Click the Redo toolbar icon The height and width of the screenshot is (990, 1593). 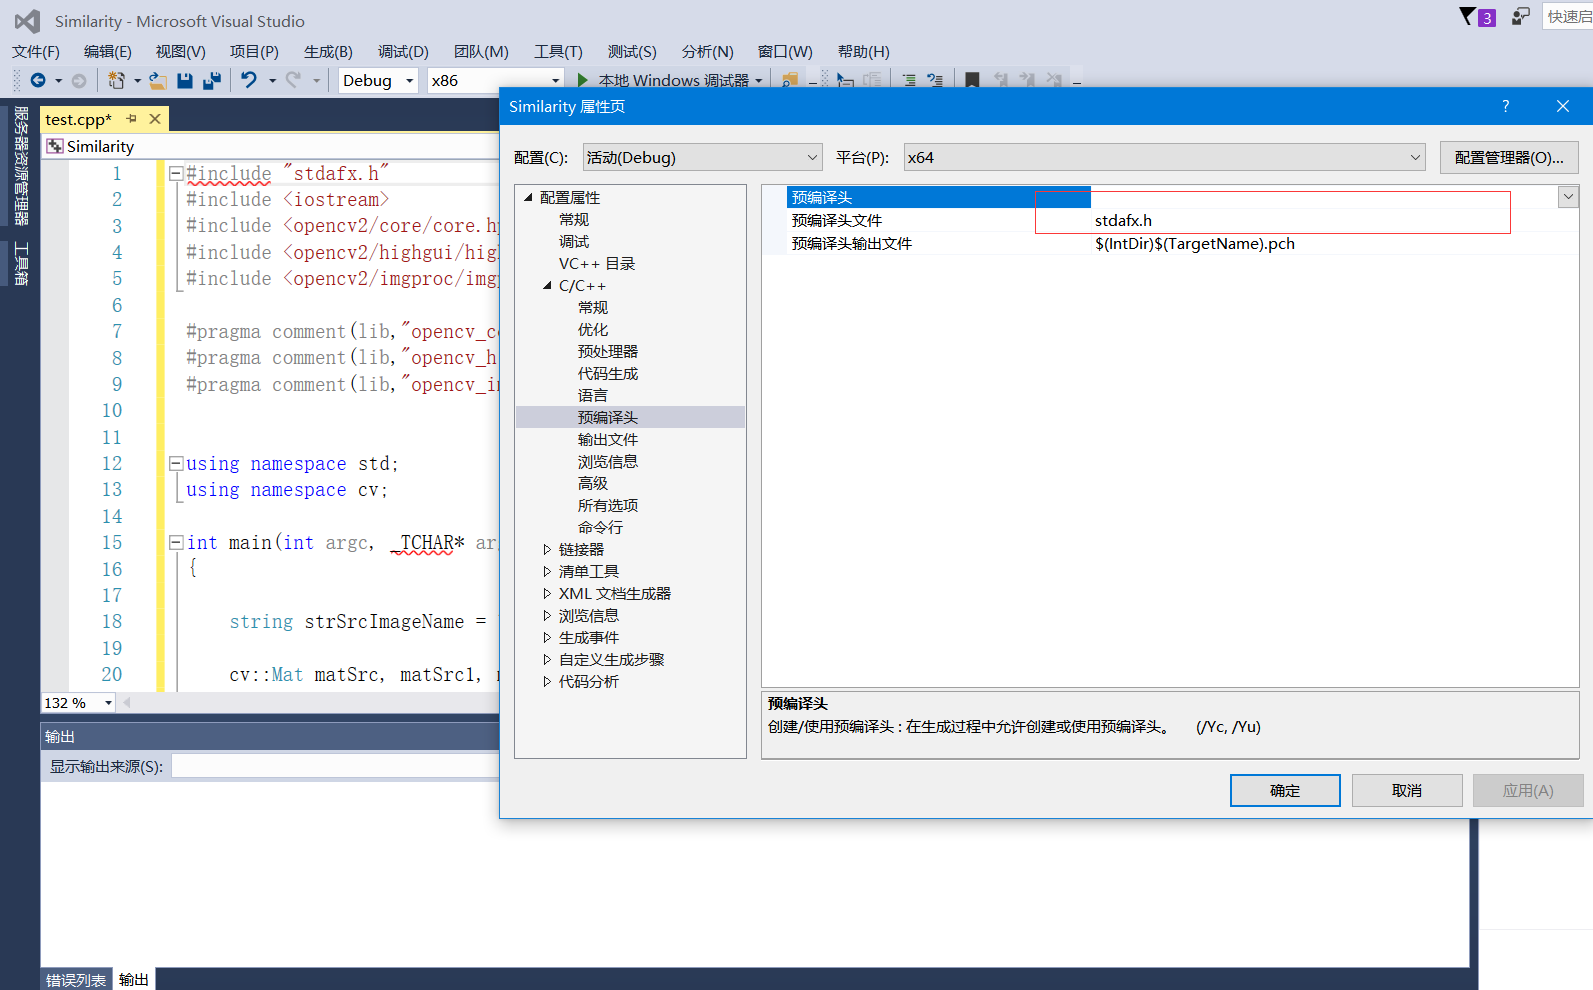(x=293, y=80)
